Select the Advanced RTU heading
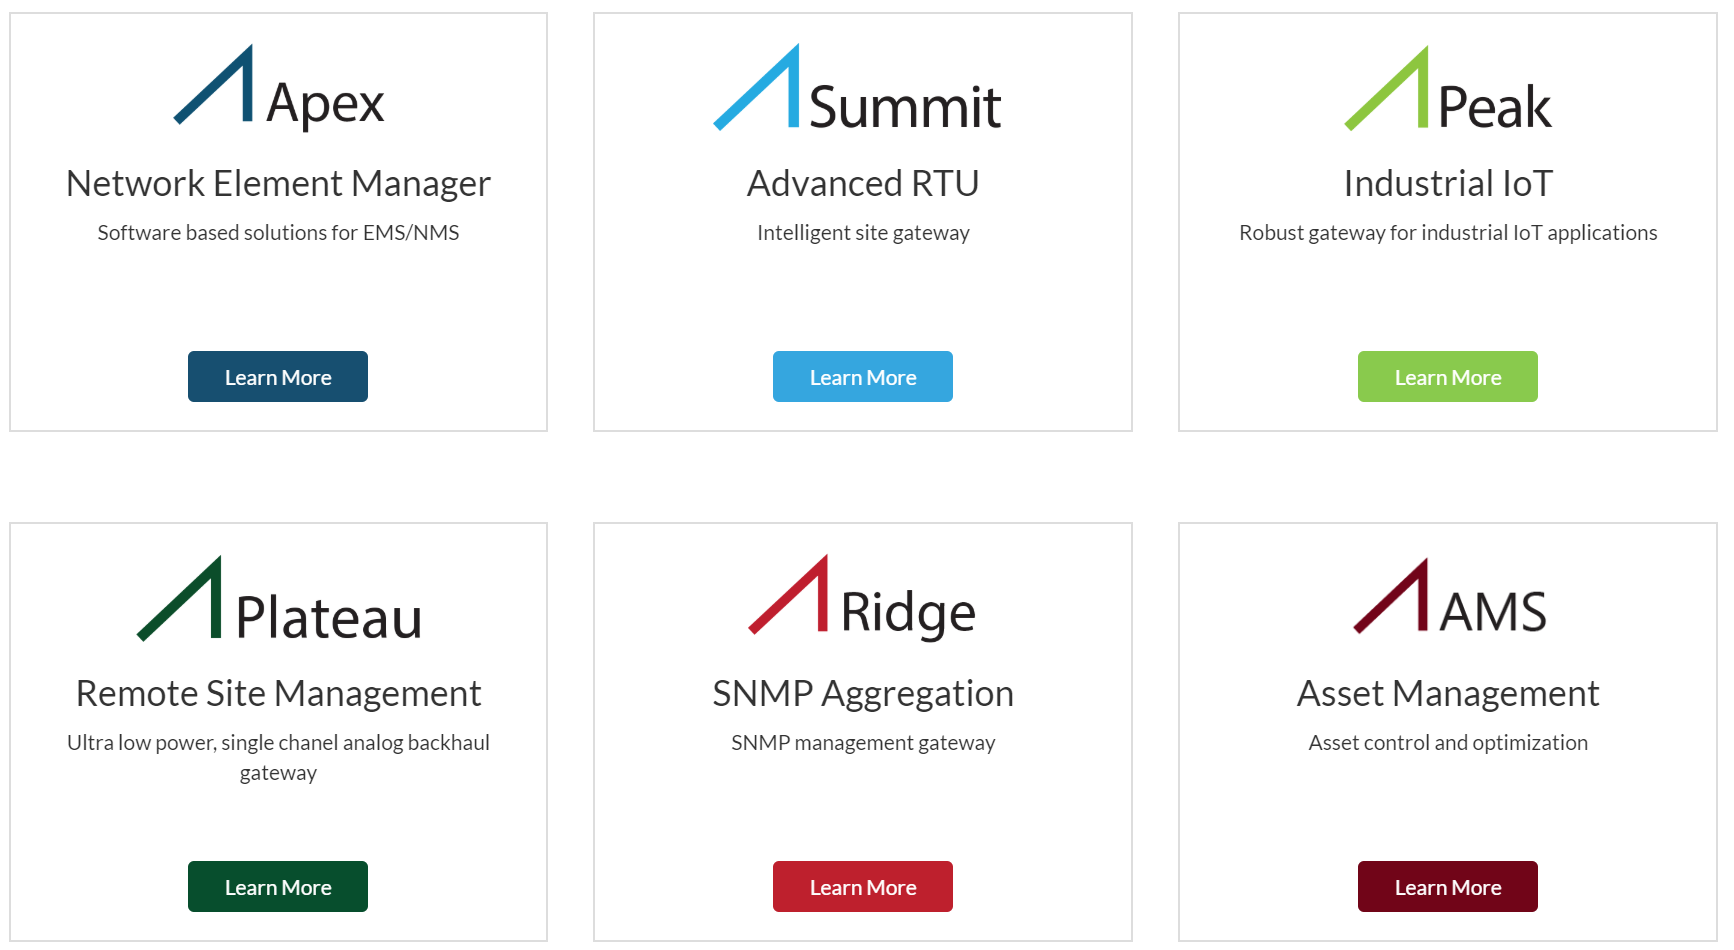This screenshot has height=950, width=1734. 863,184
